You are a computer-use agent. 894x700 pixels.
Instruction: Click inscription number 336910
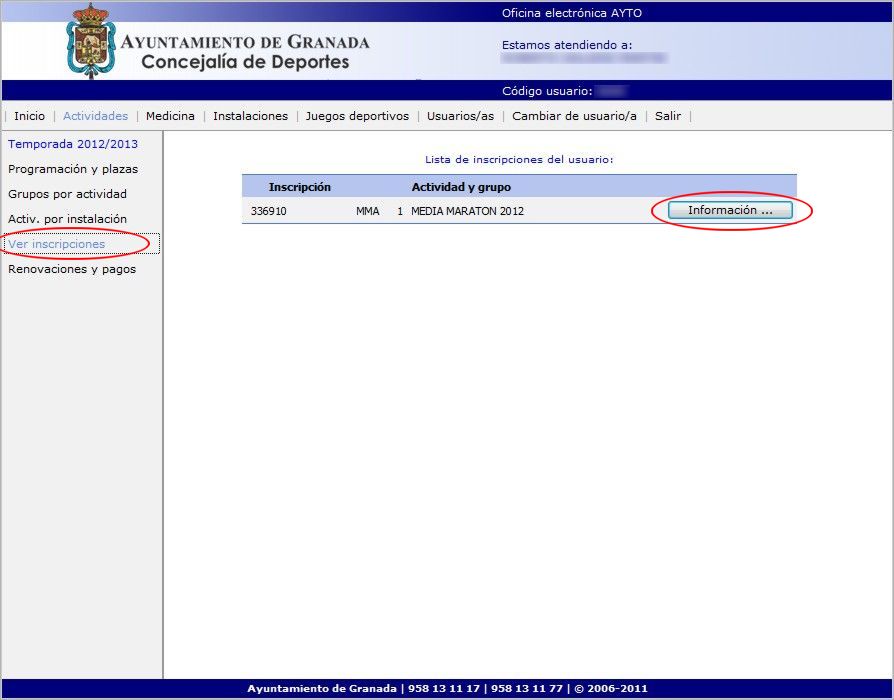tap(268, 211)
